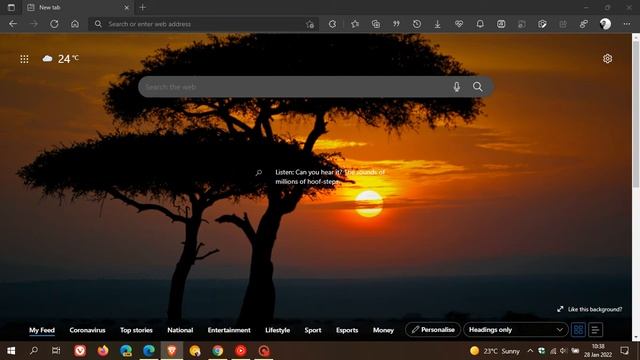This screenshot has width=640, height=360.
Task: Switch to the Top stories tab
Action: point(136,330)
